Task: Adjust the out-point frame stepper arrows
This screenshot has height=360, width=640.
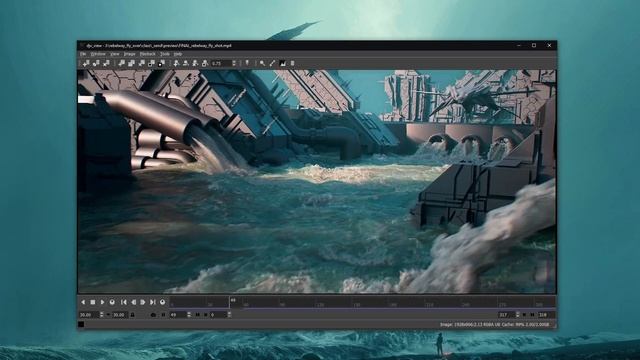Action: [518, 315]
